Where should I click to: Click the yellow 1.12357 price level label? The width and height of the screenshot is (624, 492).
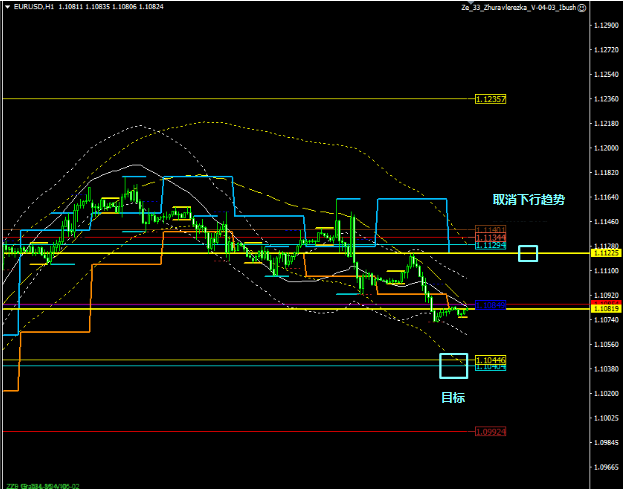point(490,99)
